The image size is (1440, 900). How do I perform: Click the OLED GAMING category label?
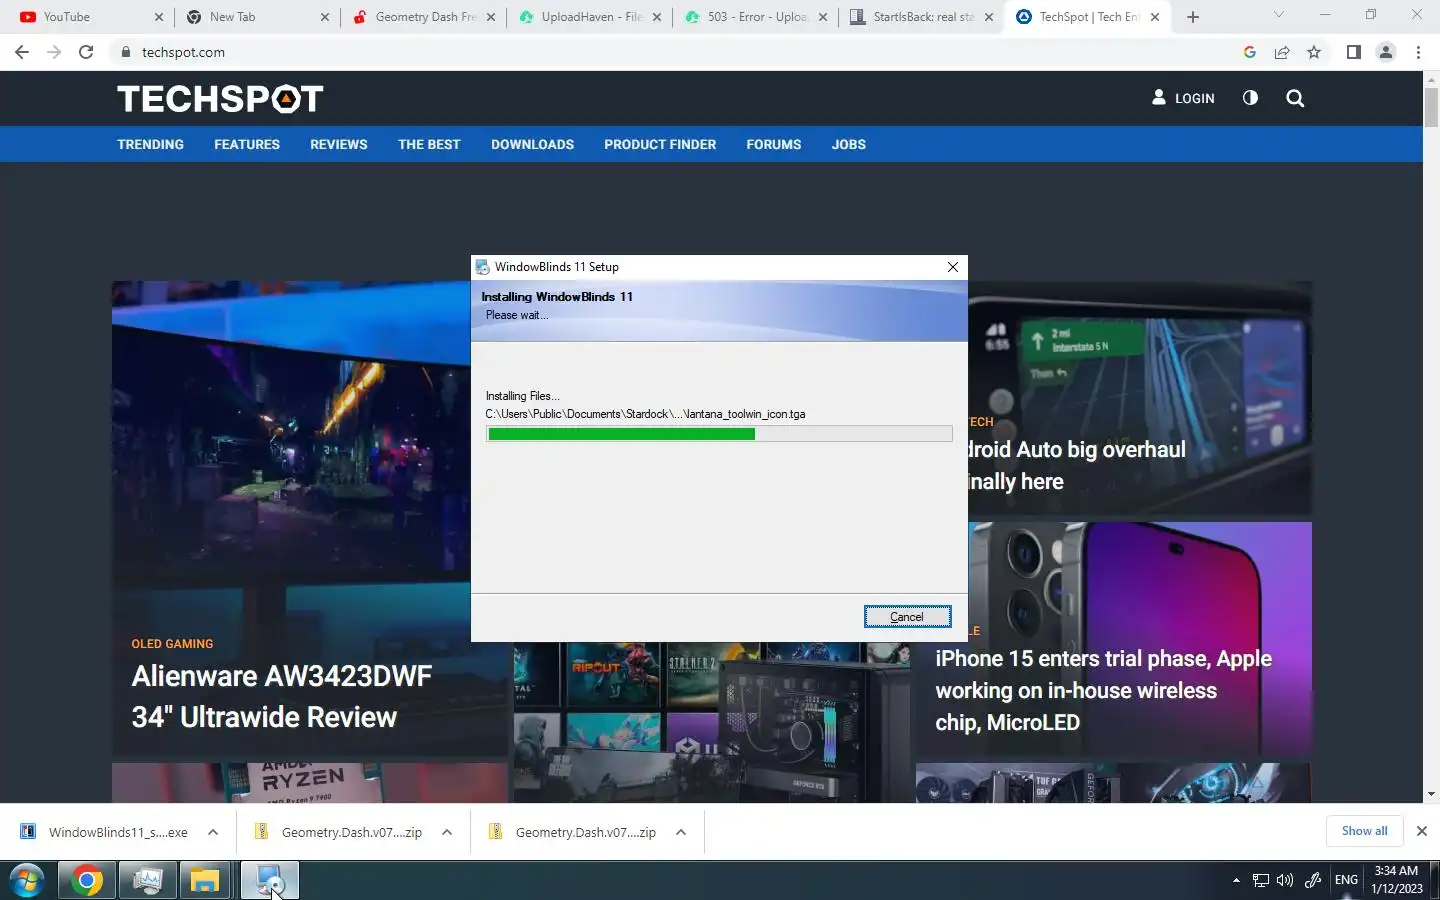coord(172,644)
